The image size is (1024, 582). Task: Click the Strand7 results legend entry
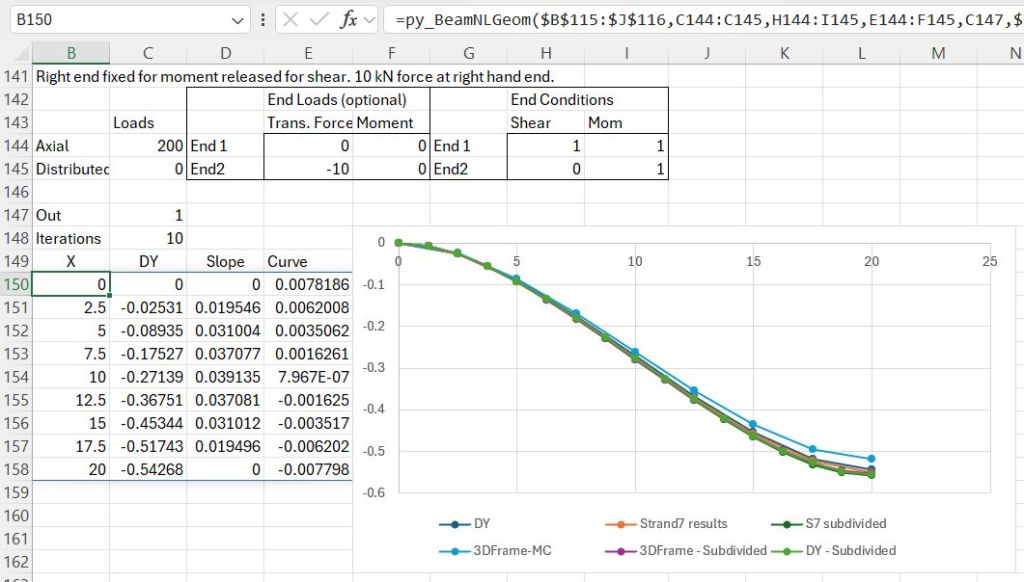(666, 523)
